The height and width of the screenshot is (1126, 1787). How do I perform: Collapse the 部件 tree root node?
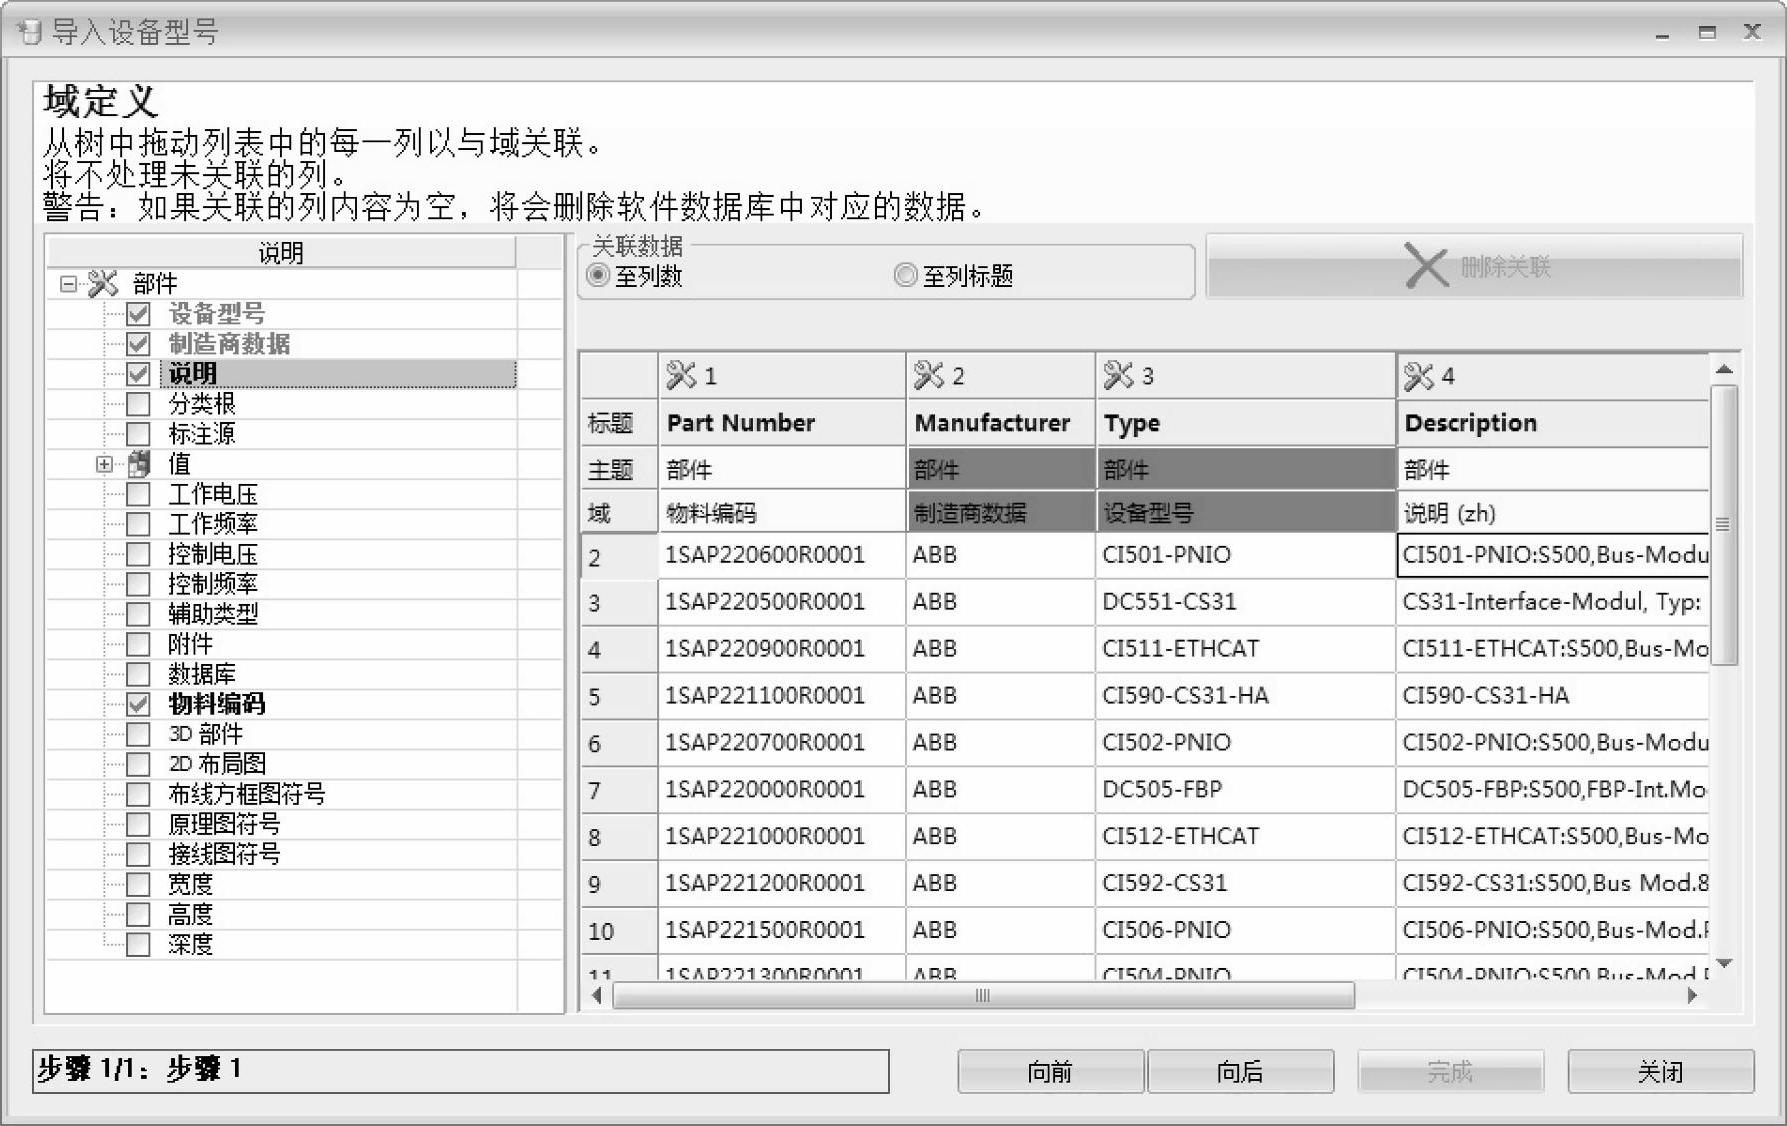(x=68, y=284)
